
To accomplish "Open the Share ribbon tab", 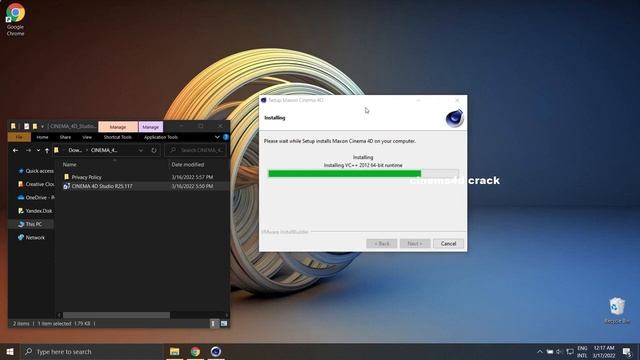I will click(65, 137).
